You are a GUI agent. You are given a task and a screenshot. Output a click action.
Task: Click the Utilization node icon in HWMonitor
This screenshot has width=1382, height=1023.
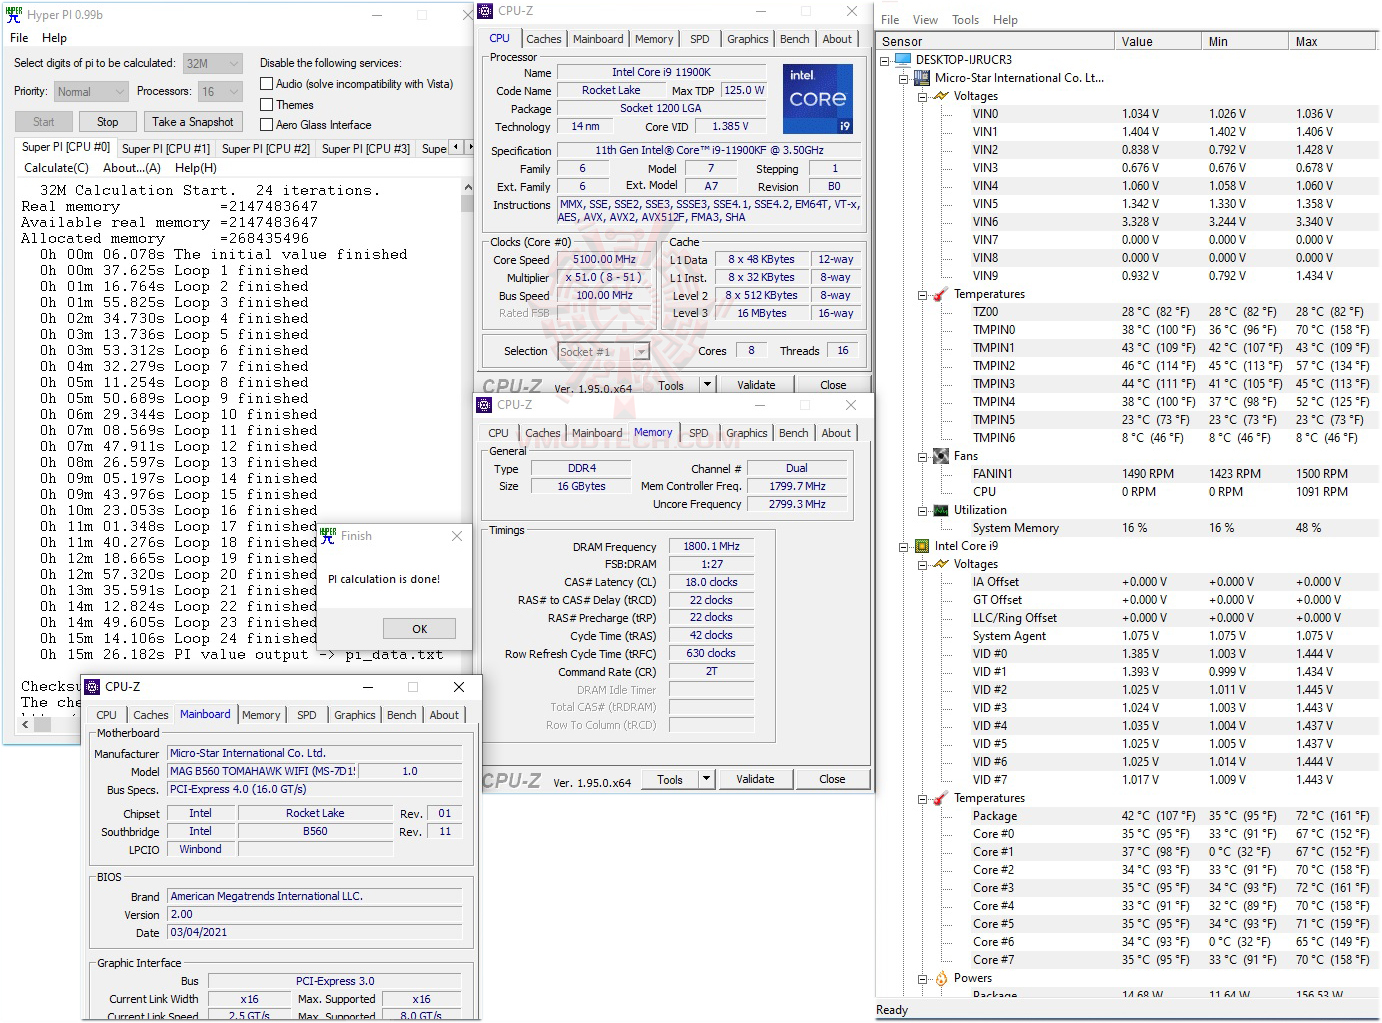click(940, 510)
